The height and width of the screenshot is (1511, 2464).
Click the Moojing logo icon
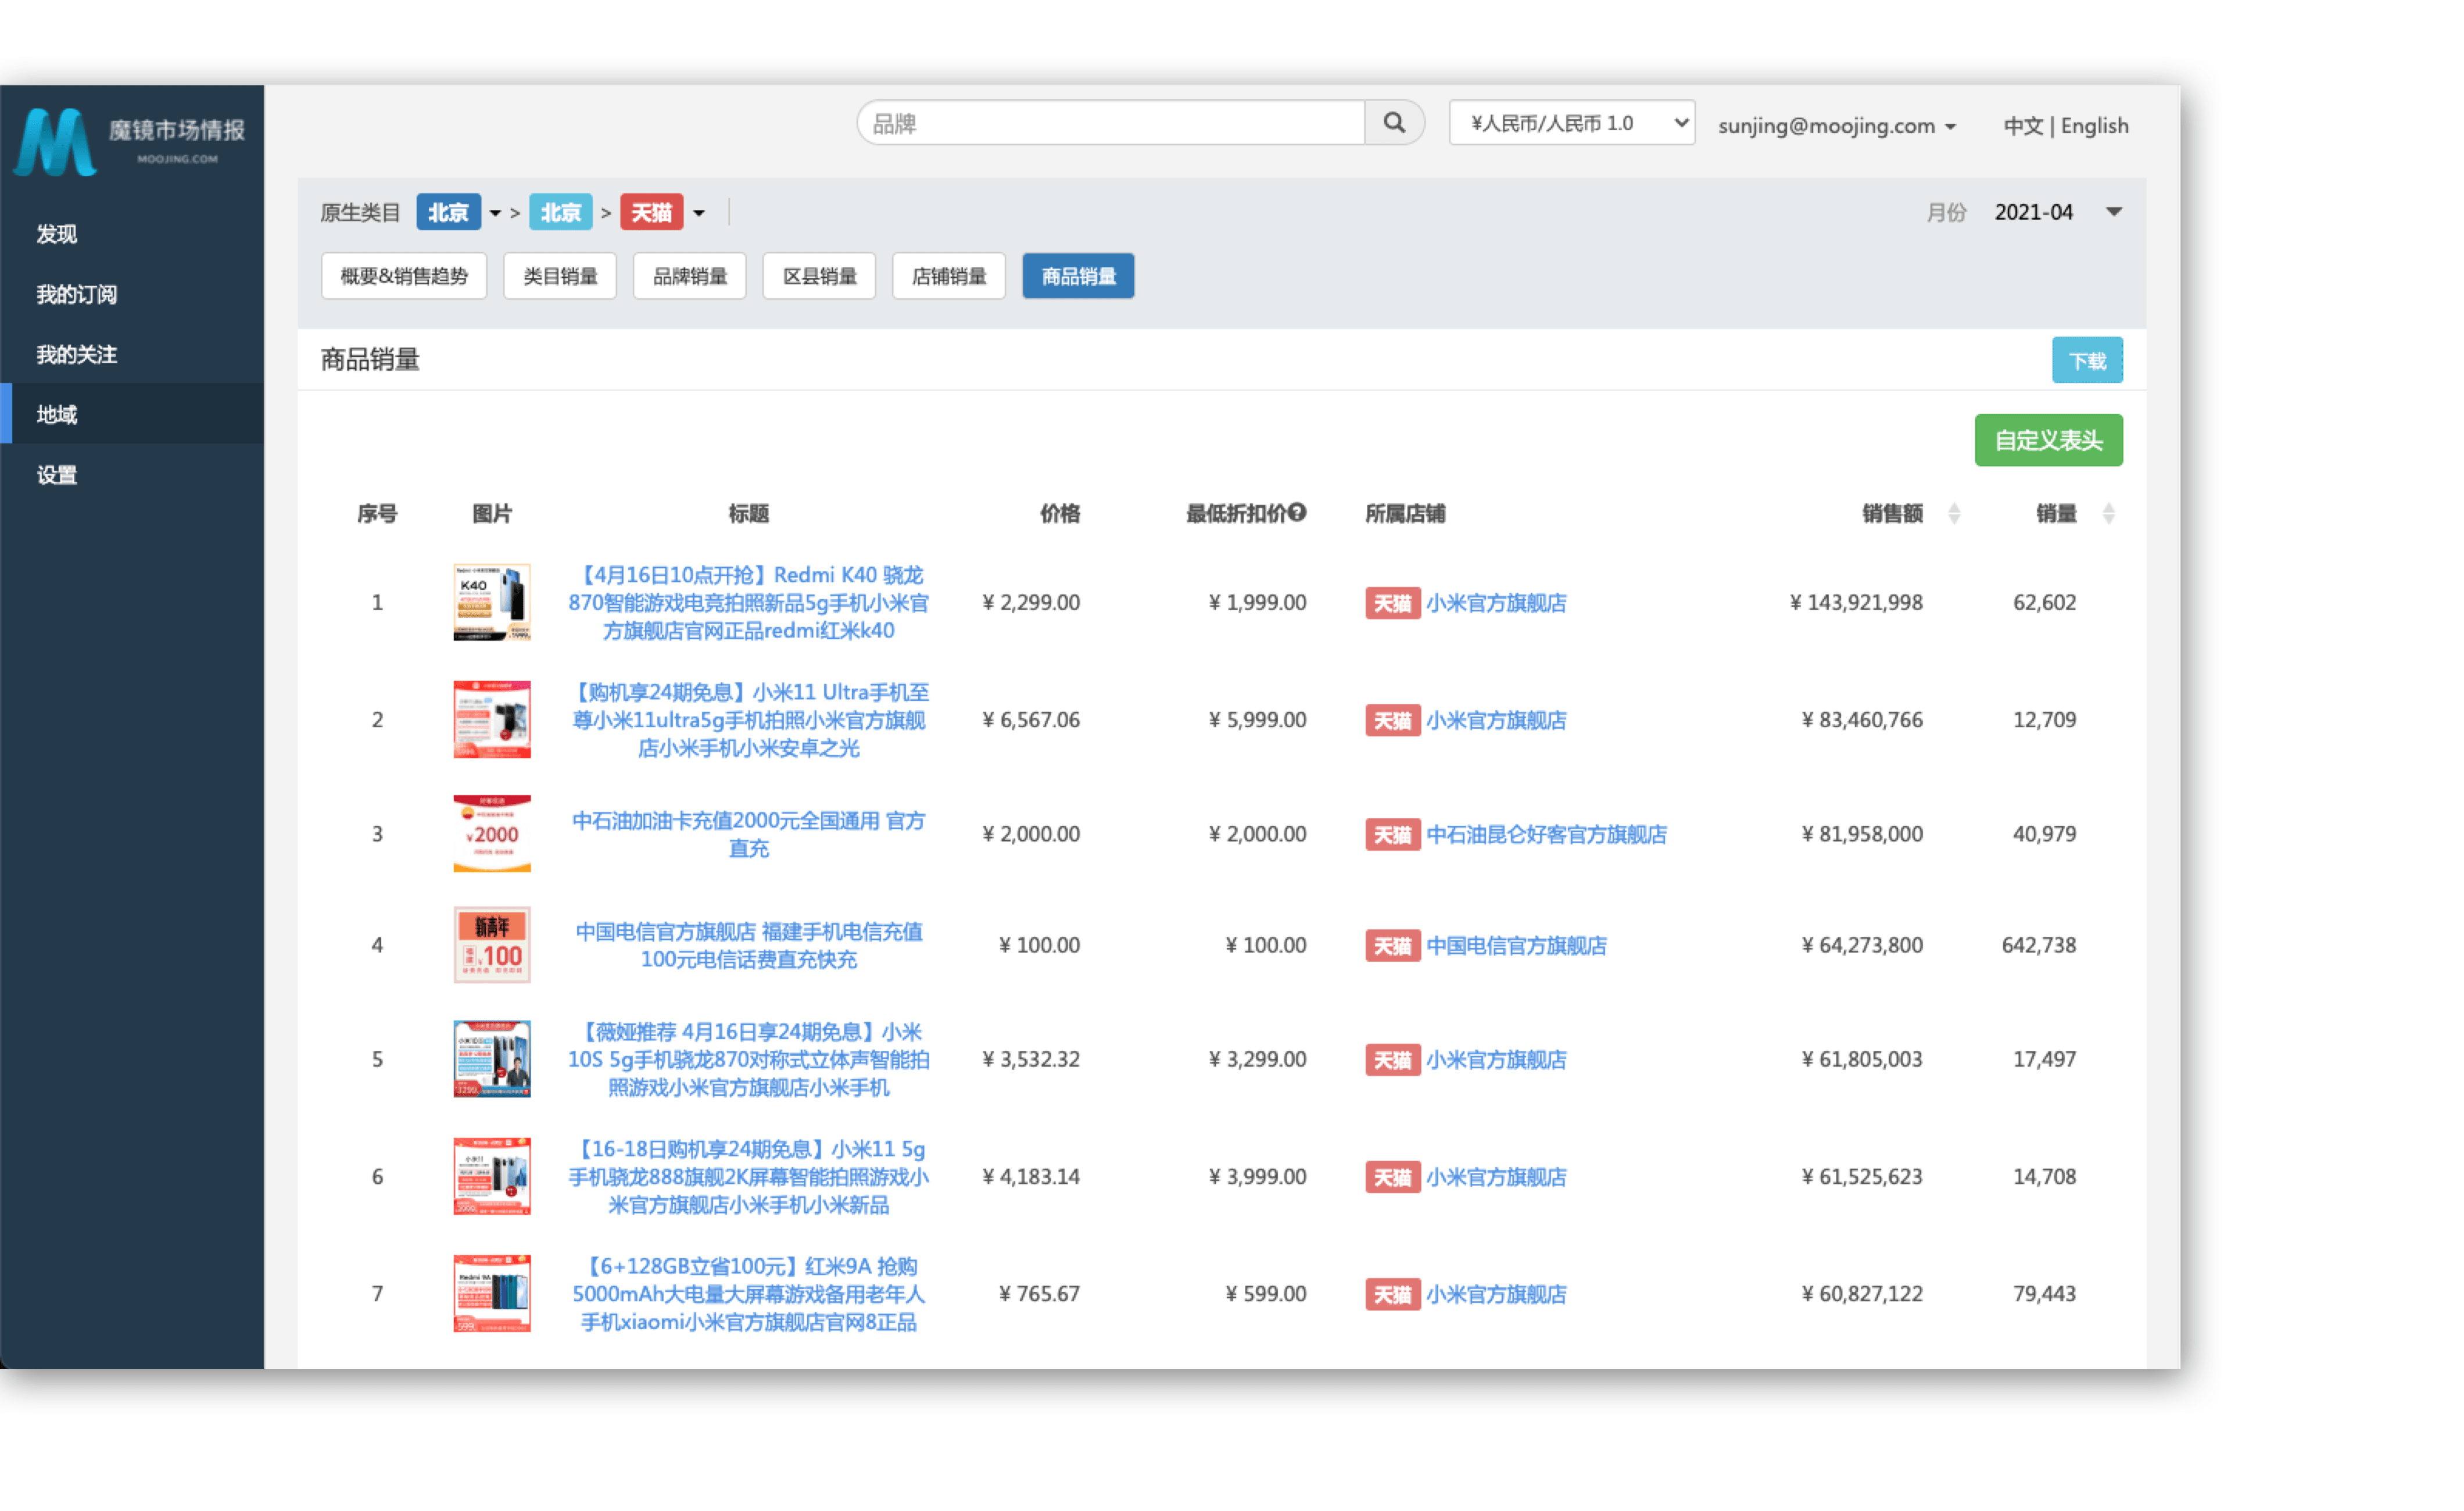55,142
